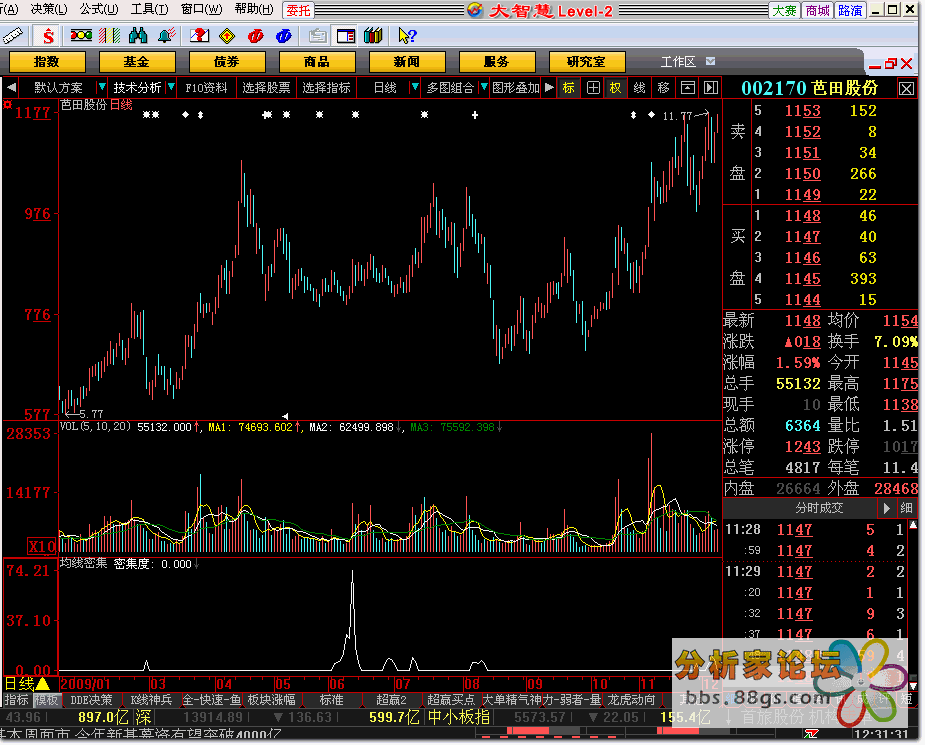Click the red dollar sign icon
Viewport: 925px width, 745px height.
coord(48,37)
